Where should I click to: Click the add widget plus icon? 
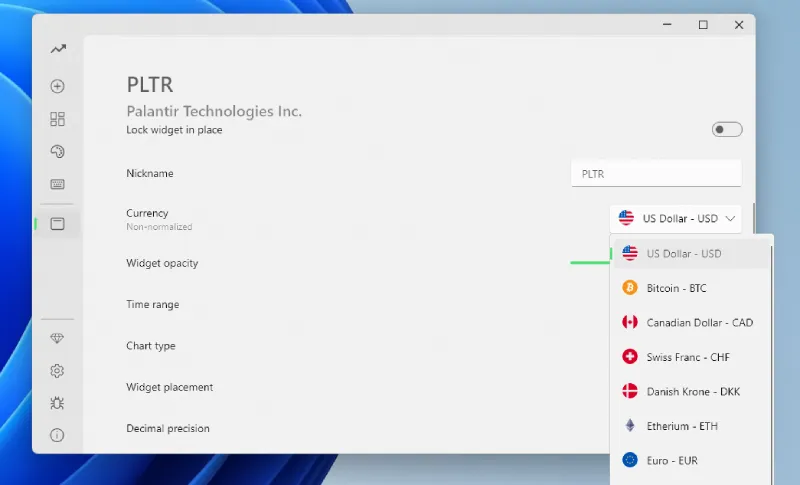58,86
